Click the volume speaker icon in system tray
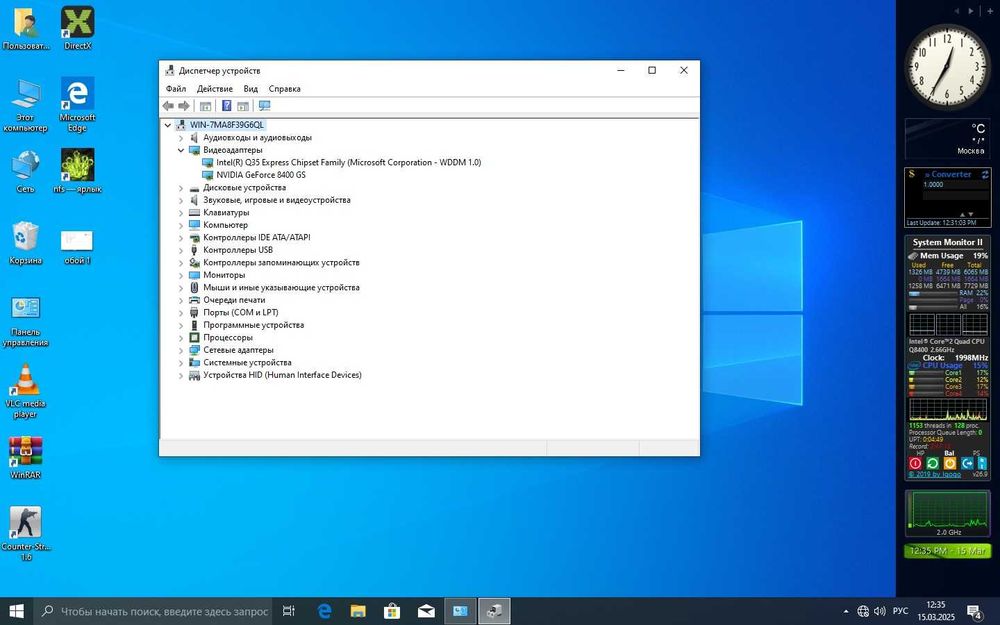1000x625 pixels. tap(880, 611)
